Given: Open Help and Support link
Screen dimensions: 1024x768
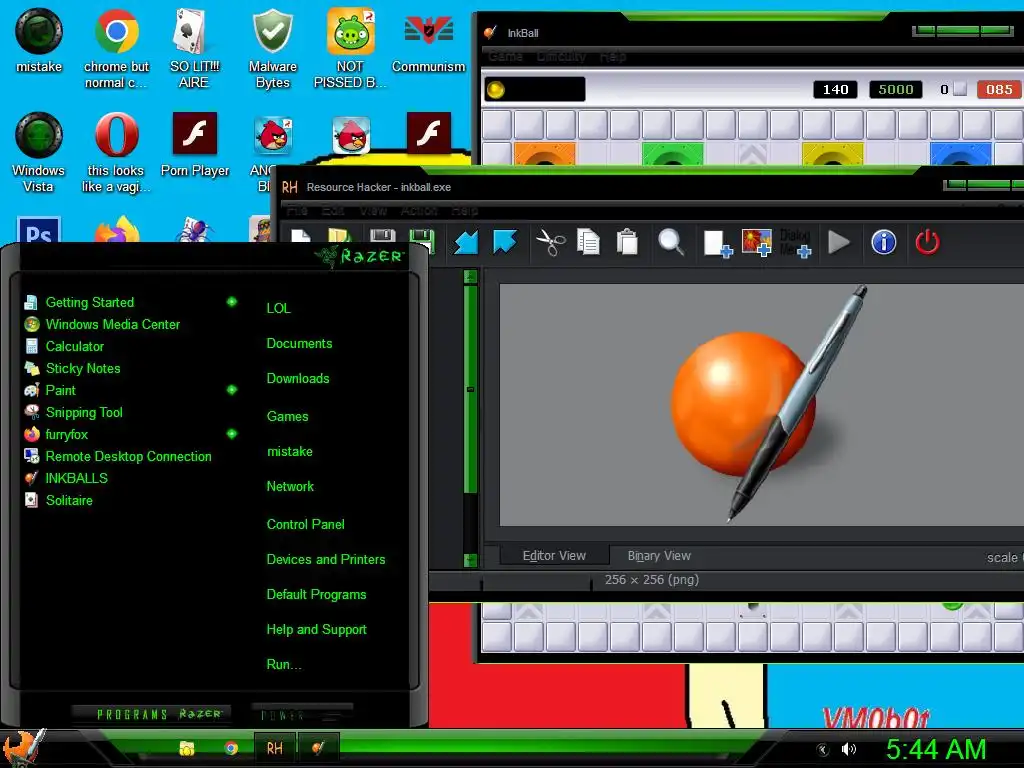Looking at the screenshot, I should coord(316,630).
